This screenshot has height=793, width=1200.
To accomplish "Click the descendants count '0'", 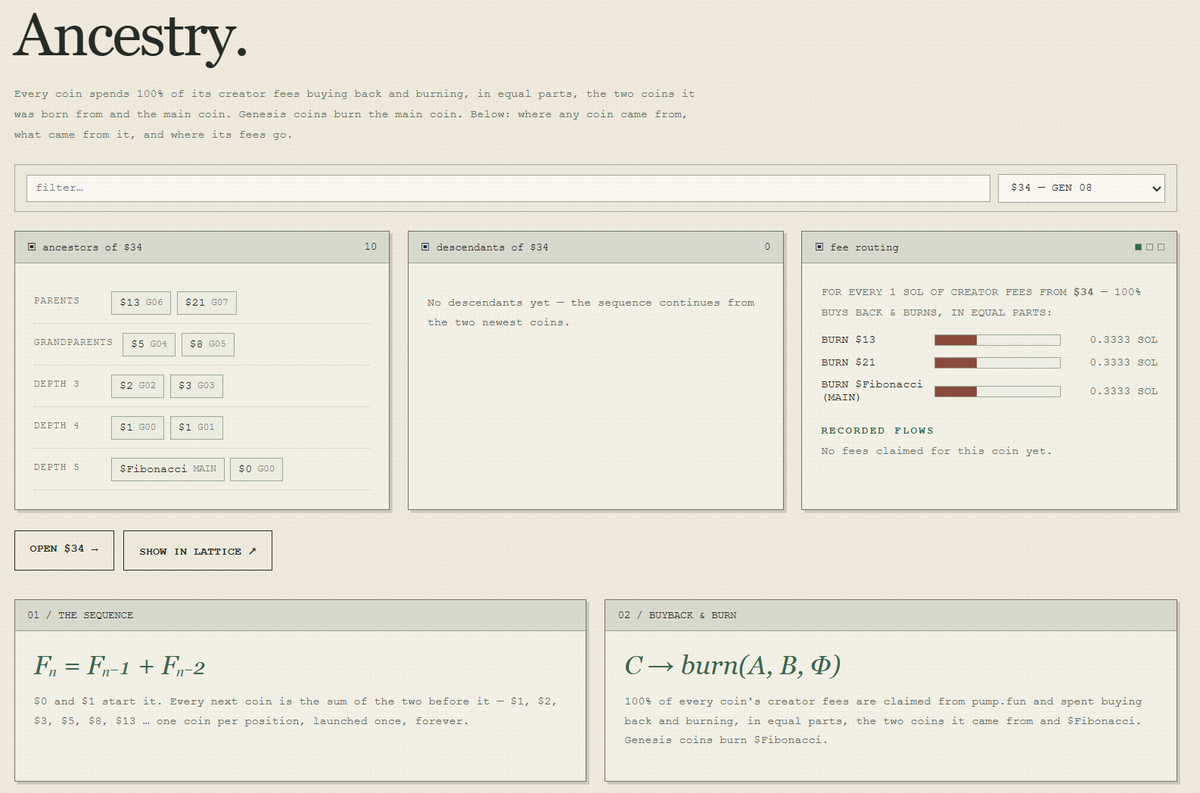I will [x=767, y=247].
